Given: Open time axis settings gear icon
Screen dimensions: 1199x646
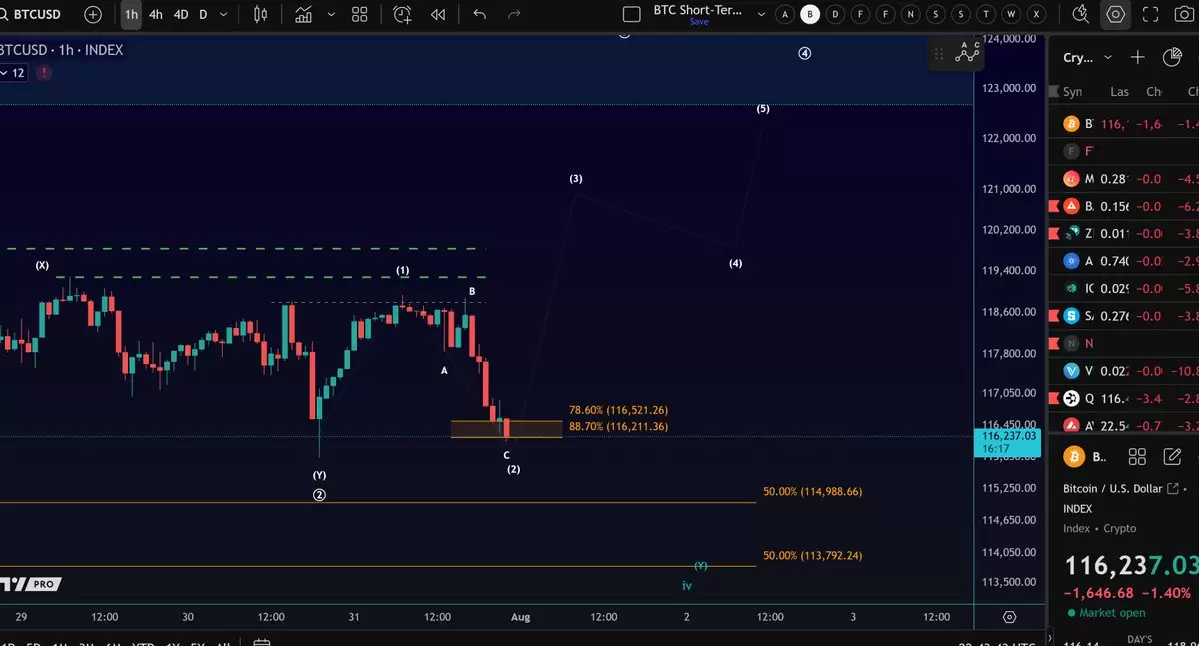Looking at the screenshot, I should click(x=1009, y=617).
